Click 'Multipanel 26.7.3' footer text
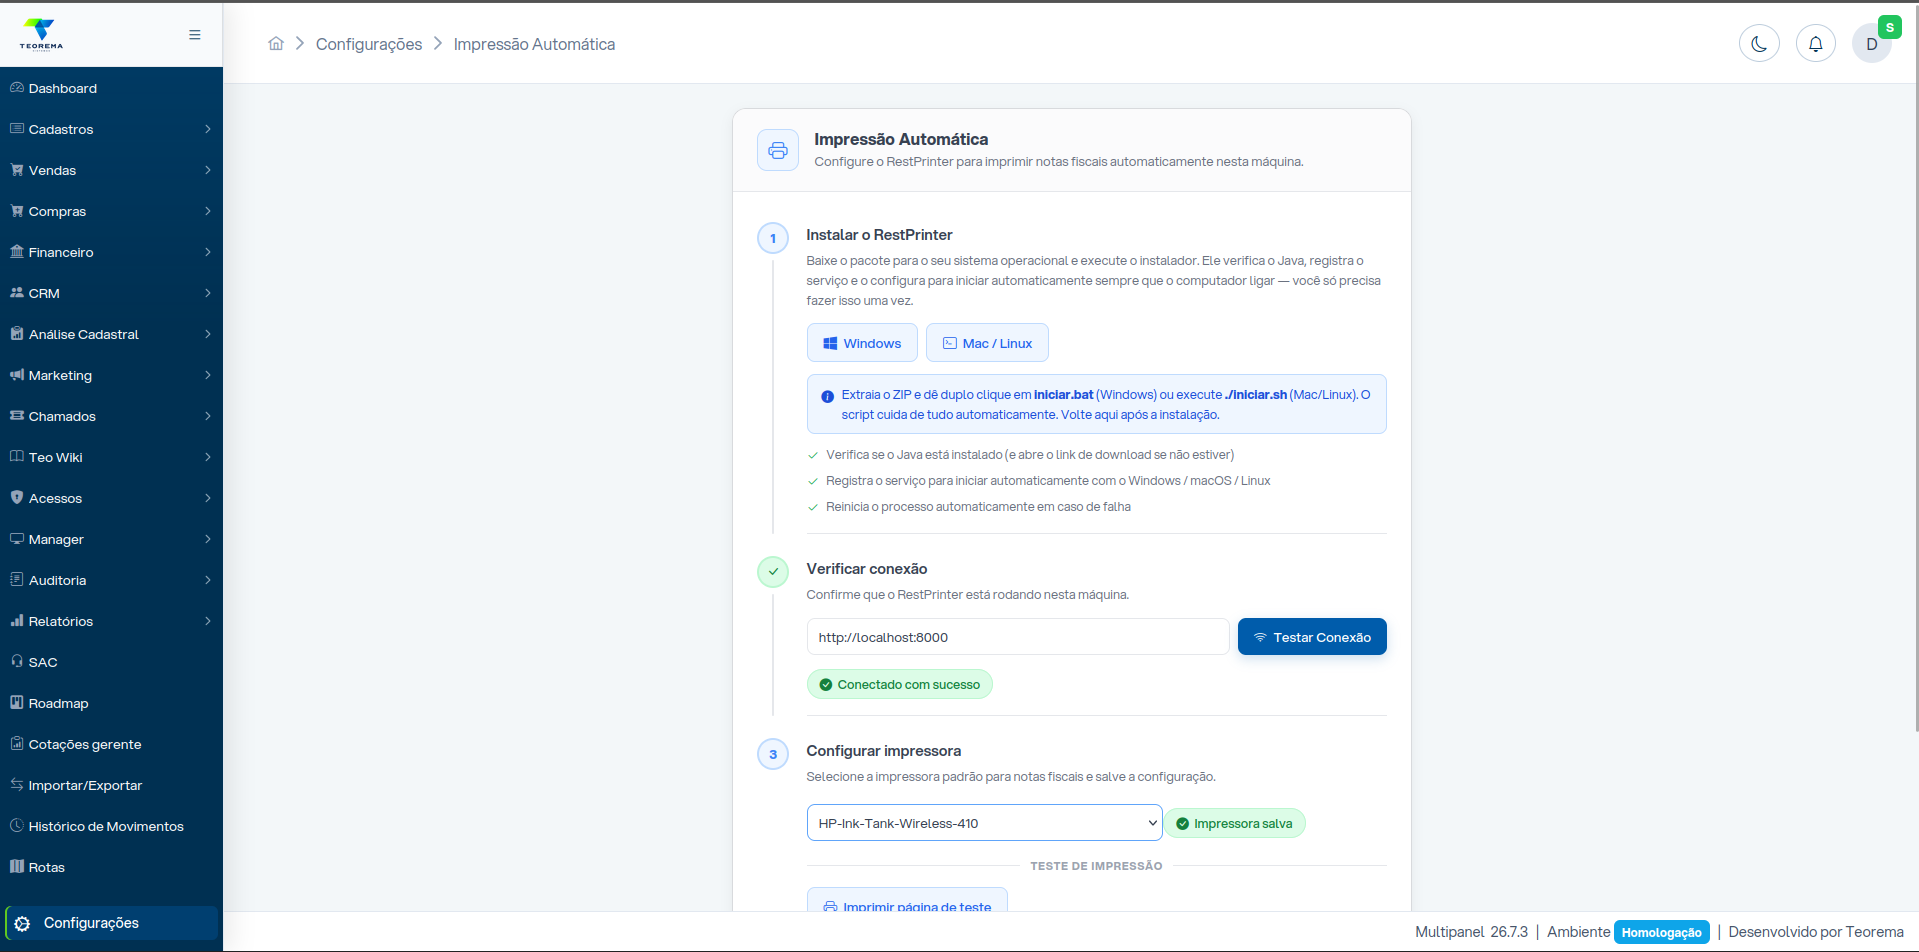Viewport: 1919px width, 952px height. (1471, 932)
